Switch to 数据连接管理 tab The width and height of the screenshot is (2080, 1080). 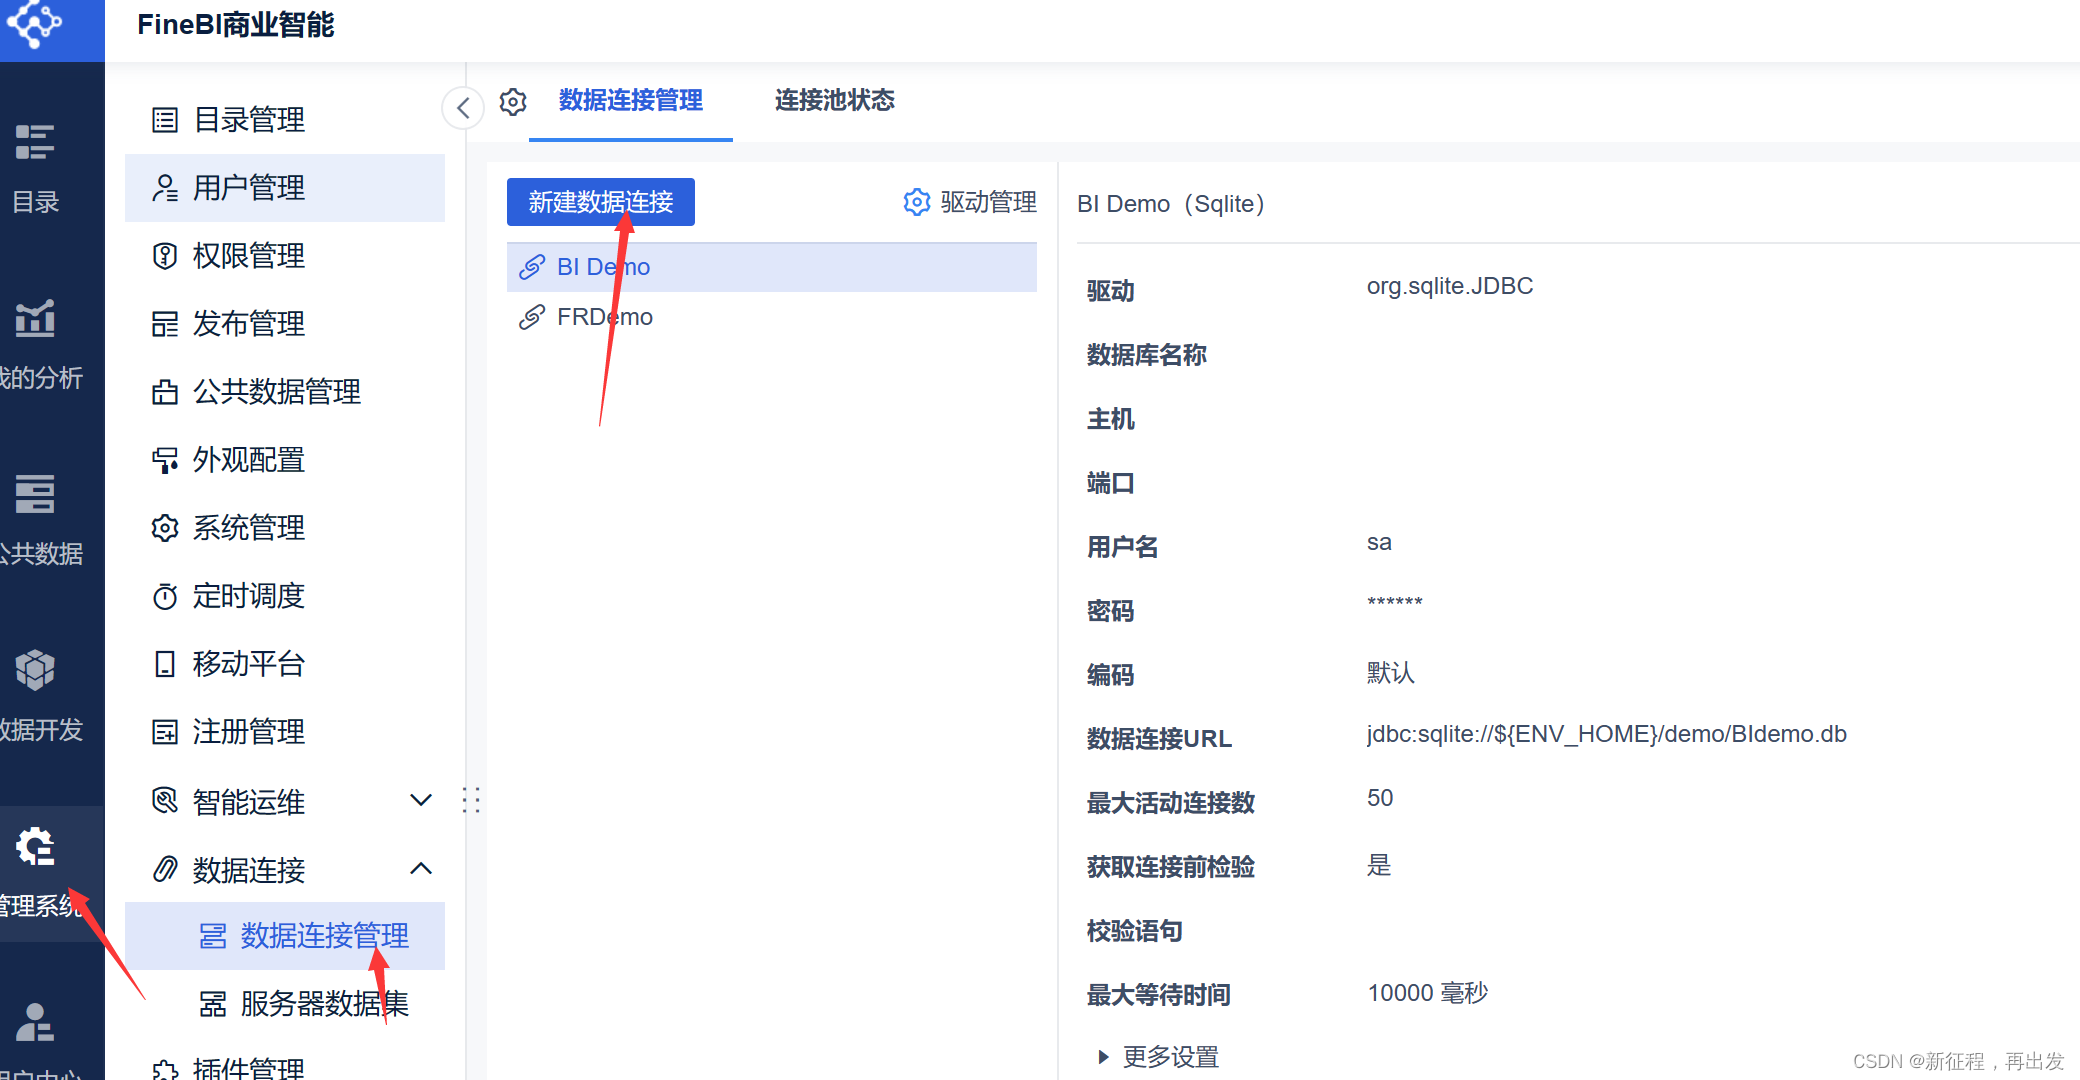[631, 100]
